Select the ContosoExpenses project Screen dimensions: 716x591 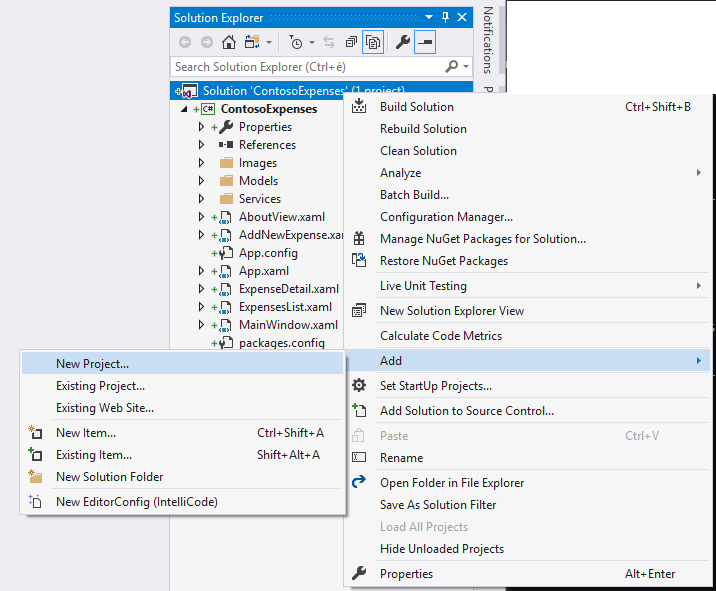click(269, 109)
